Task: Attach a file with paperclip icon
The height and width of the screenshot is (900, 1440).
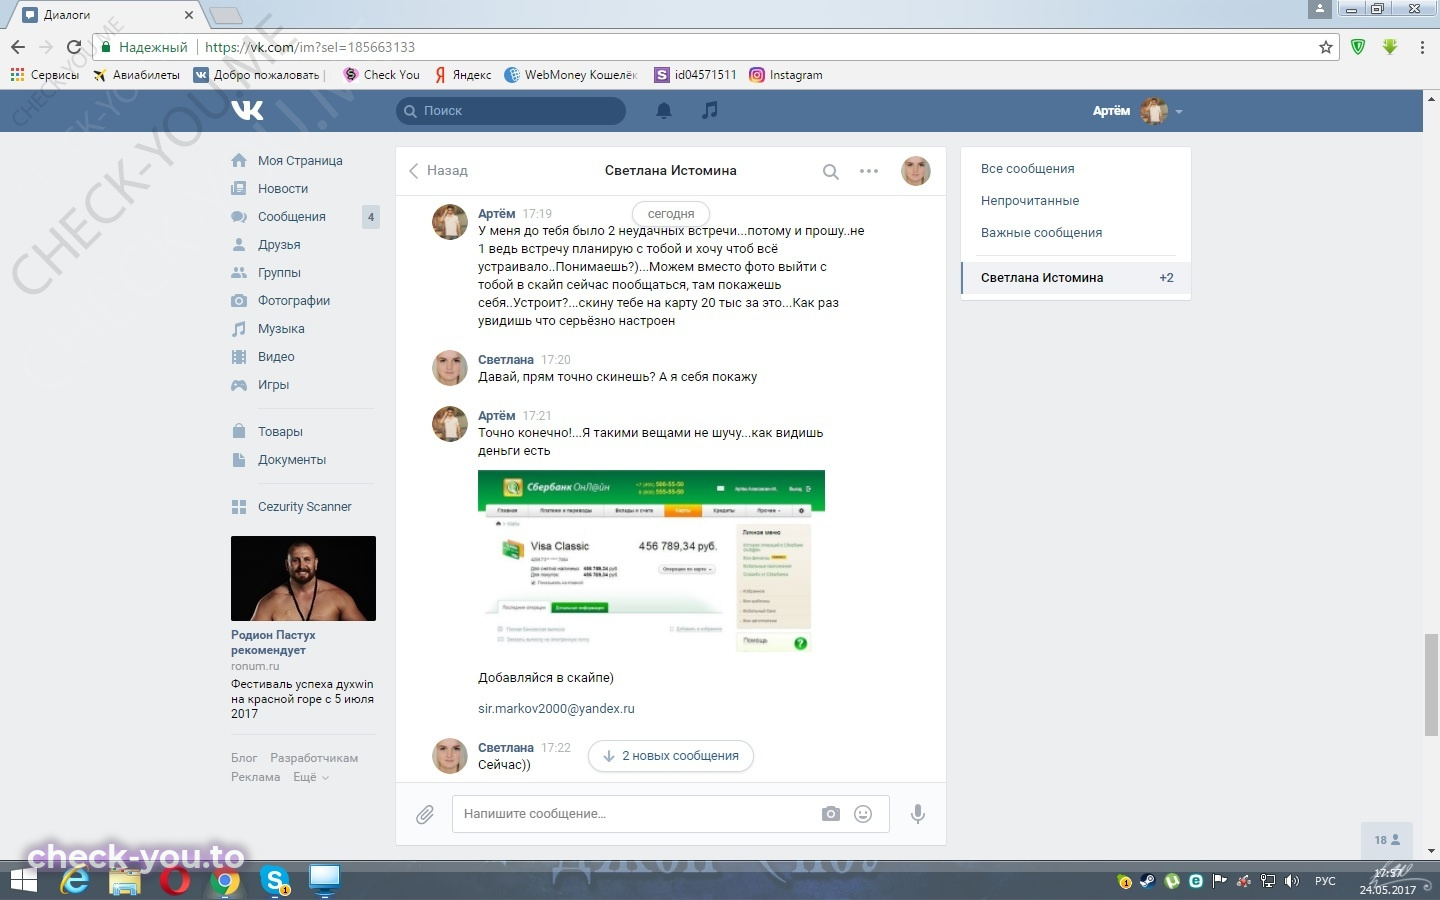Action: pos(425,814)
